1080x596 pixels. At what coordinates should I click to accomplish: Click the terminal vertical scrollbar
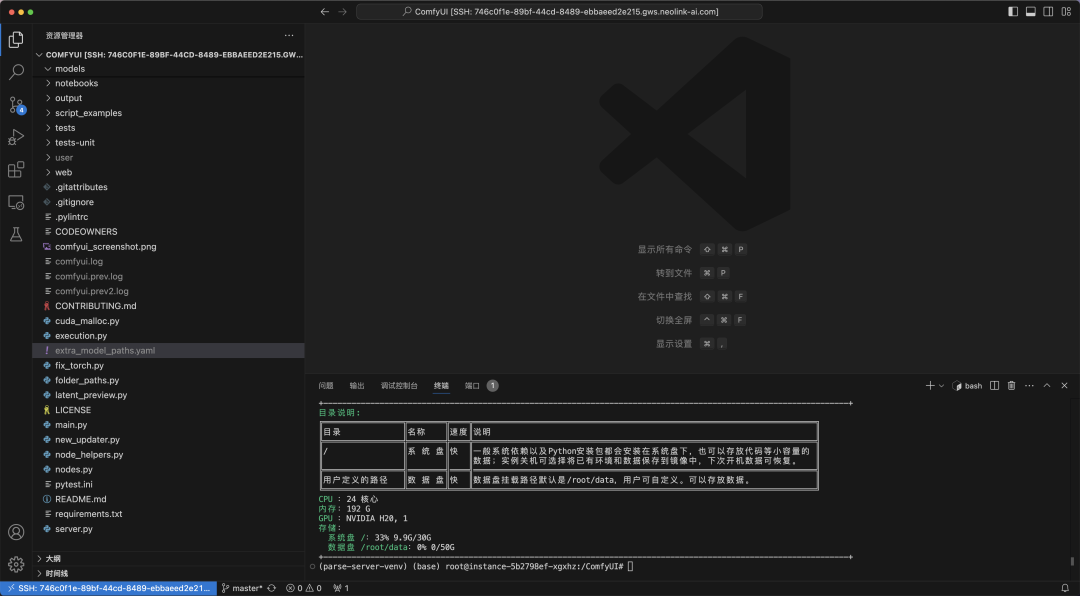pyautogui.click(x=1072, y=562)
